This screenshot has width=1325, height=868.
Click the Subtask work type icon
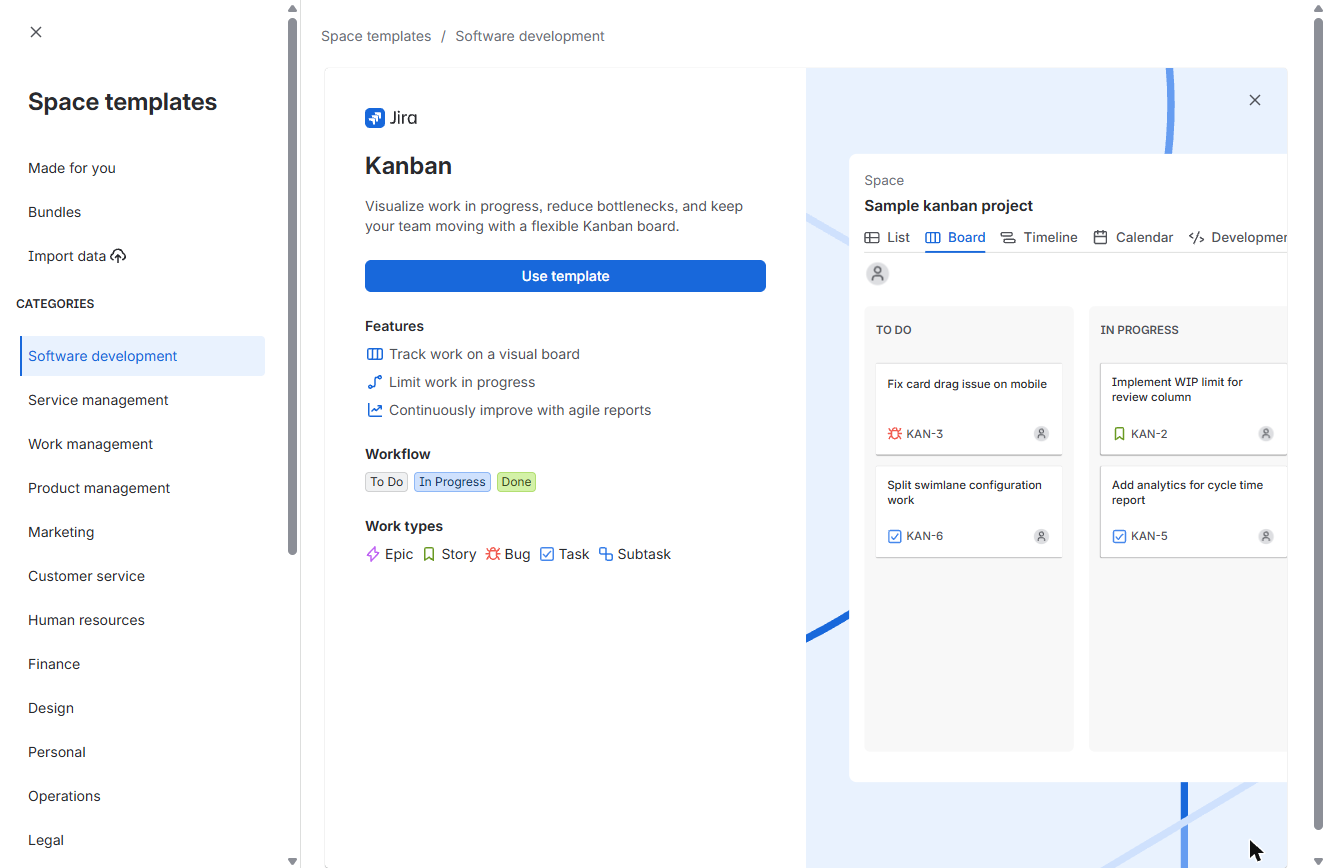[x=606, y=554]
